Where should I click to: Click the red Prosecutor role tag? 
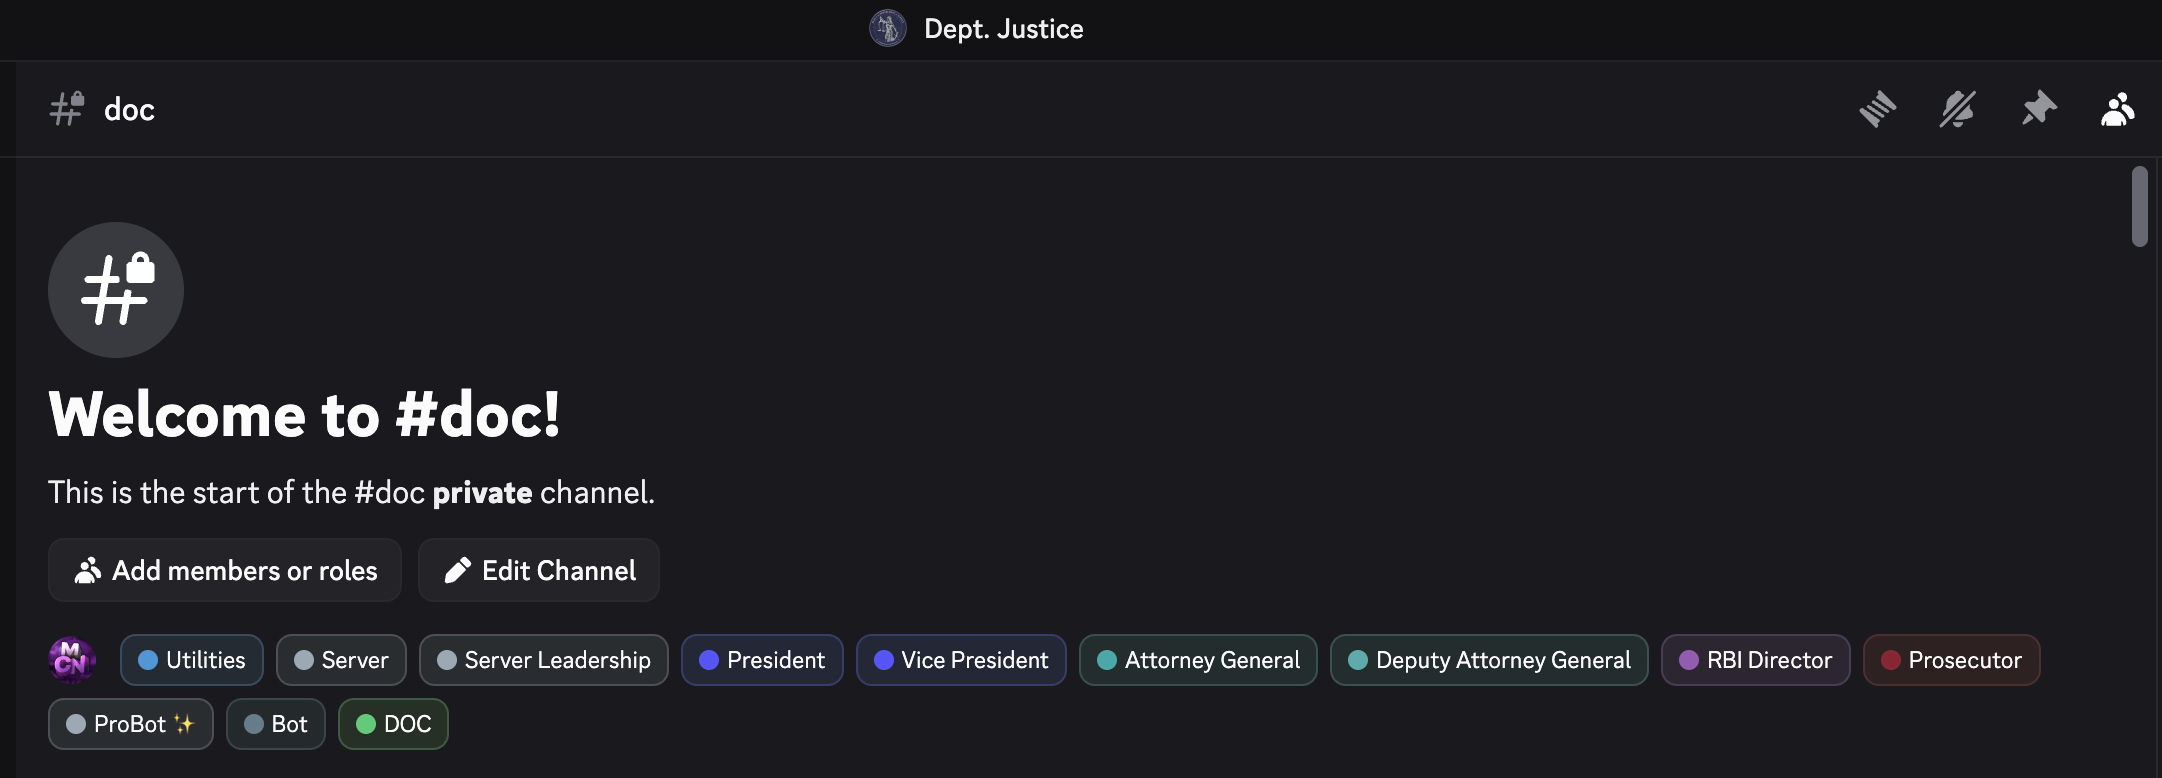[1951, 660]
